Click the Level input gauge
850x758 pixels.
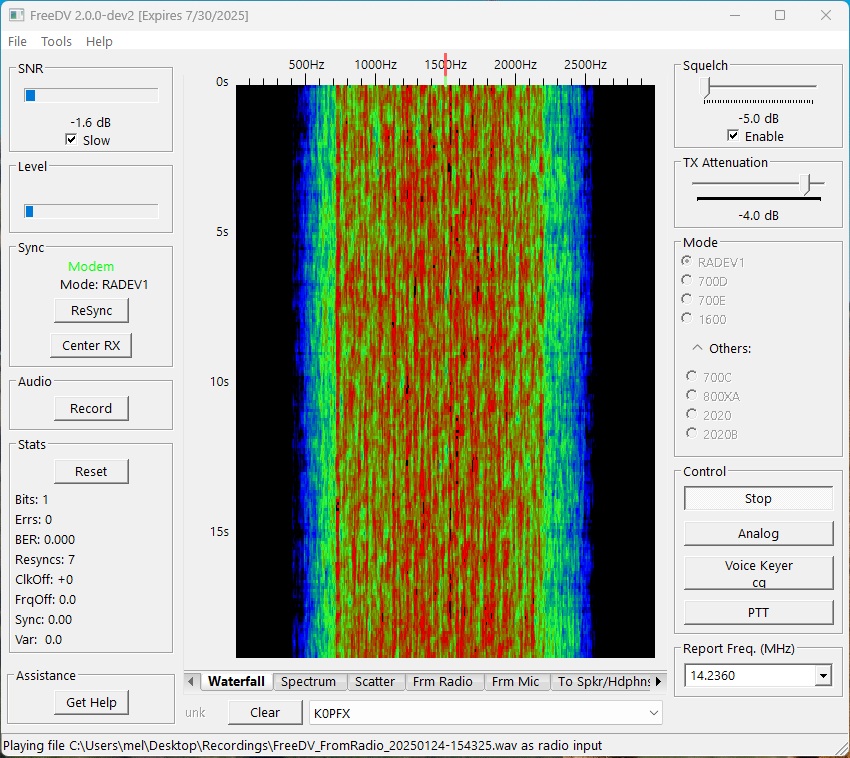(91, 211)
